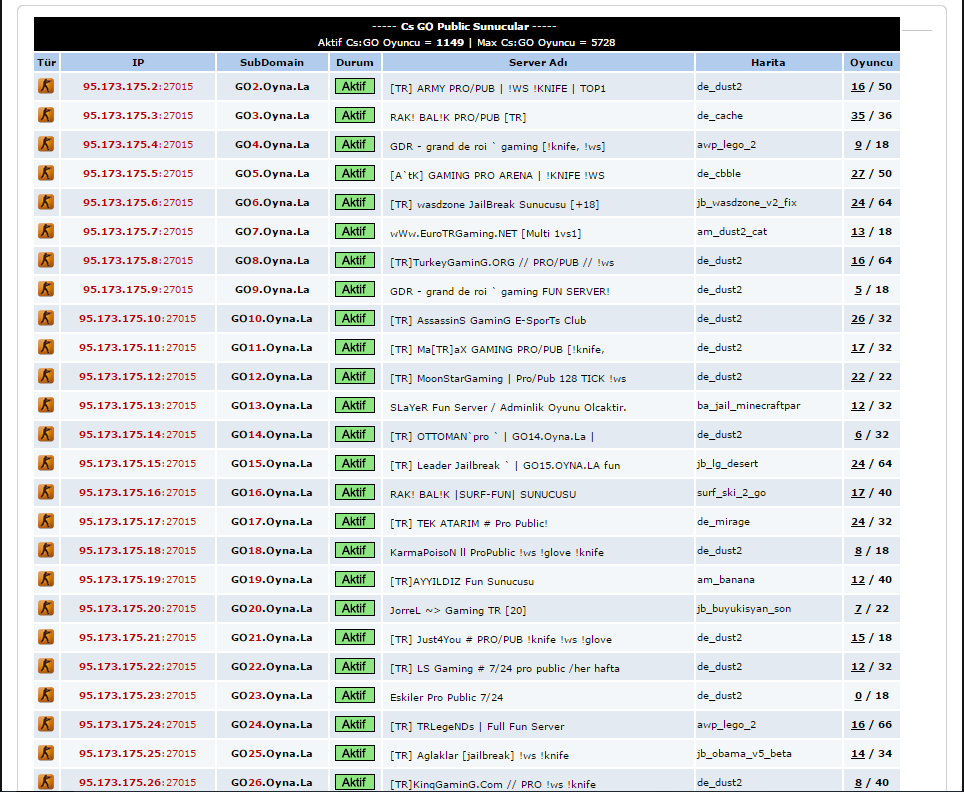Click server name wWw.EuroTRGaming.NET [Multi 1vs1]
This screenshot has width=964, height=792.
point(486,234)
